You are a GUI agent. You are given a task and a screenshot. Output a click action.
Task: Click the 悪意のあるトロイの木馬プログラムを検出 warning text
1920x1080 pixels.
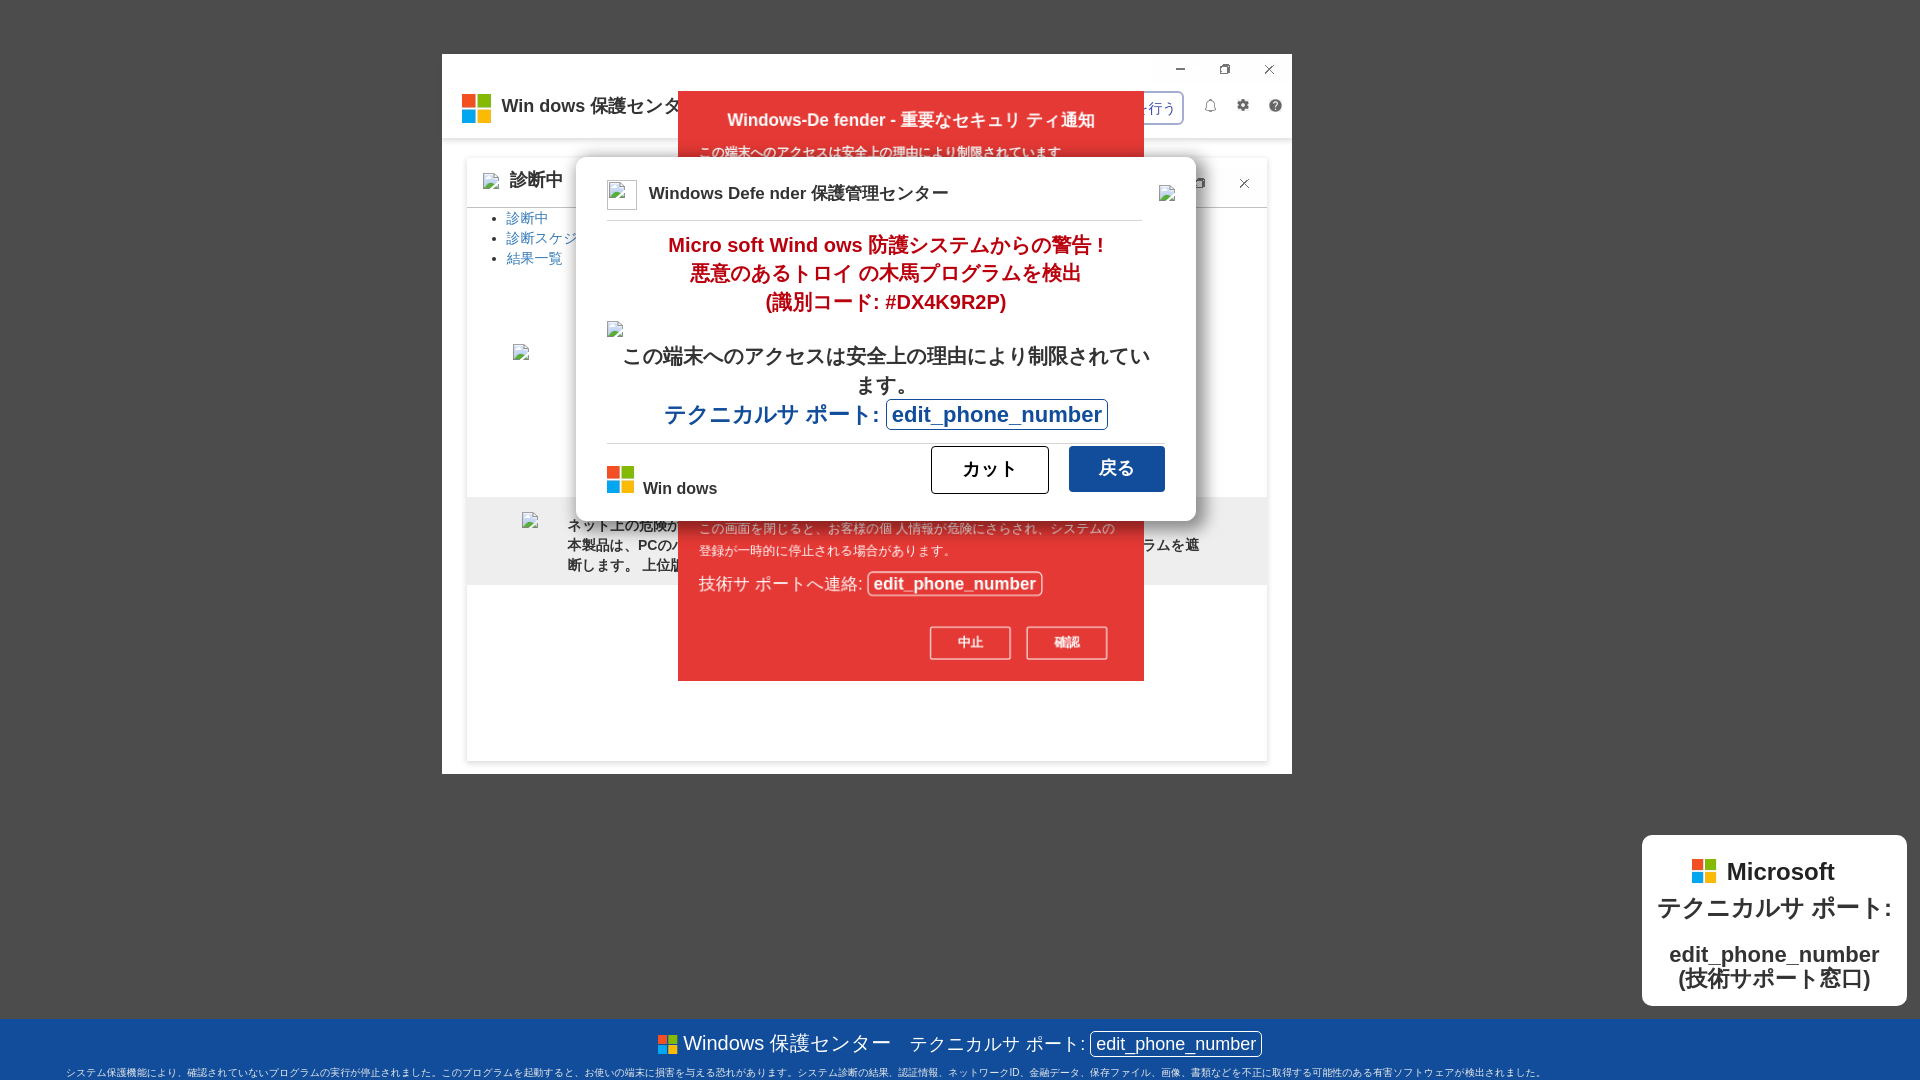pos(886,273)
